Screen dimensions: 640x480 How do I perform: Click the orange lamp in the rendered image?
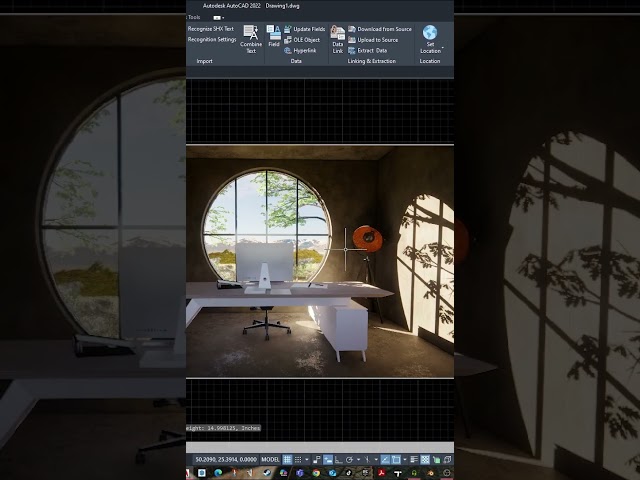[x=368, y=238]
